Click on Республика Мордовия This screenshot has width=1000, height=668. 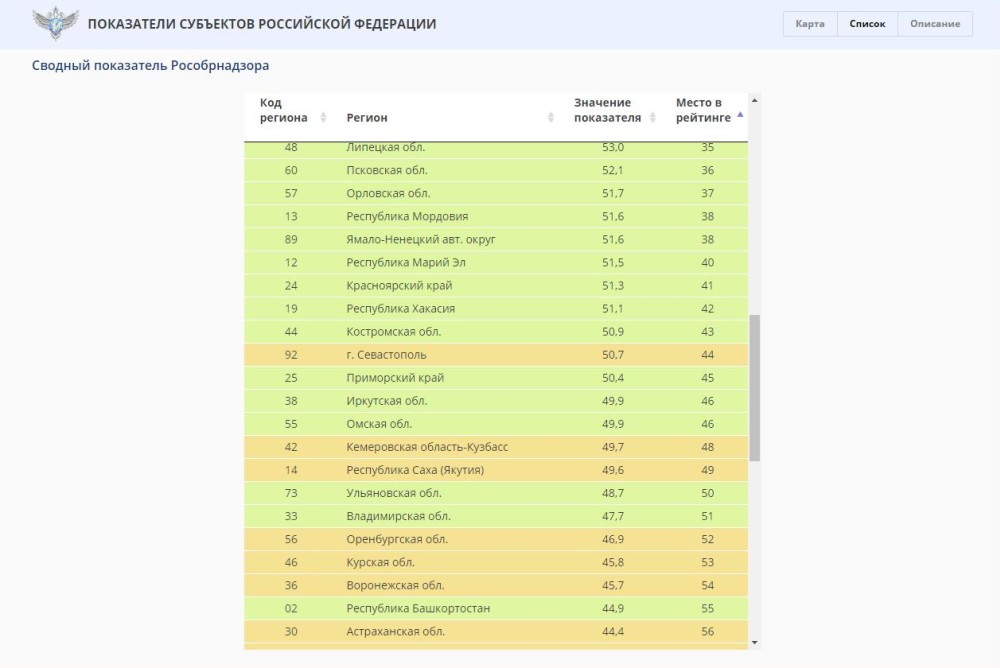407,216
